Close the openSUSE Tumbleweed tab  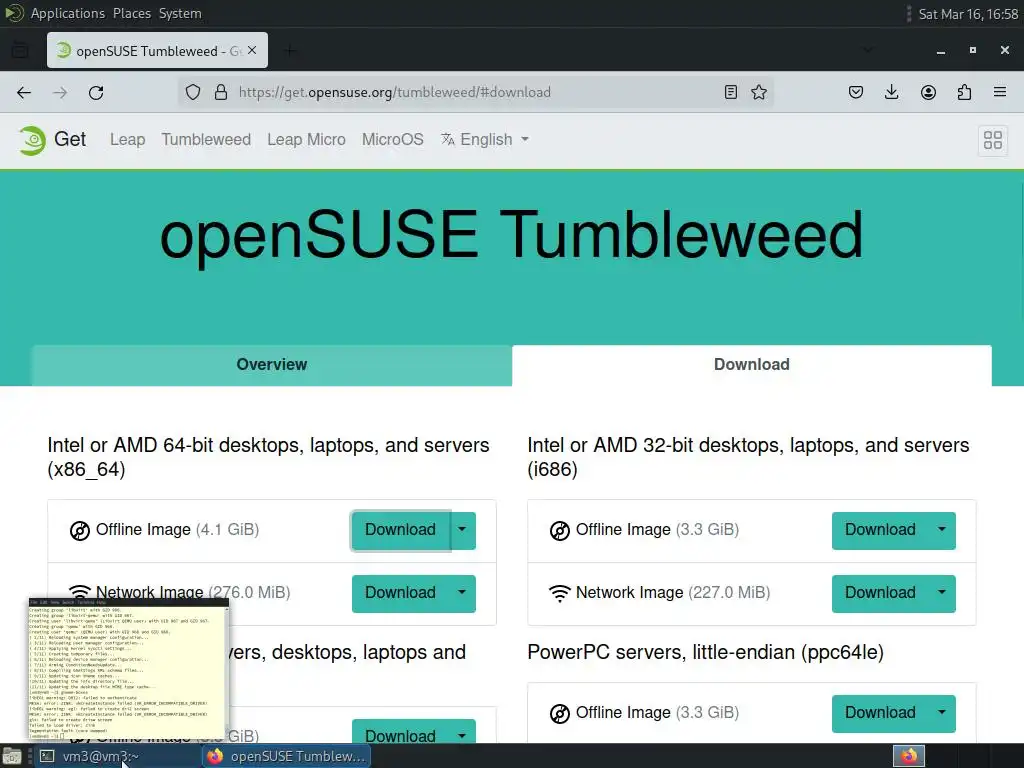[252, 50]
